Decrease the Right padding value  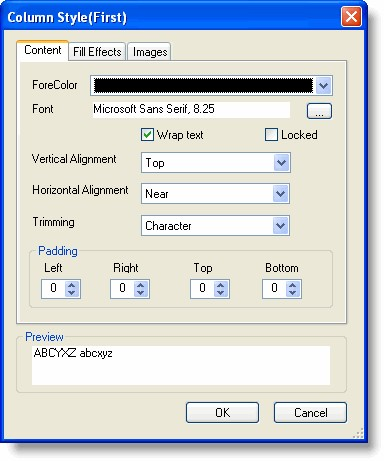click(x=141, y=292)
